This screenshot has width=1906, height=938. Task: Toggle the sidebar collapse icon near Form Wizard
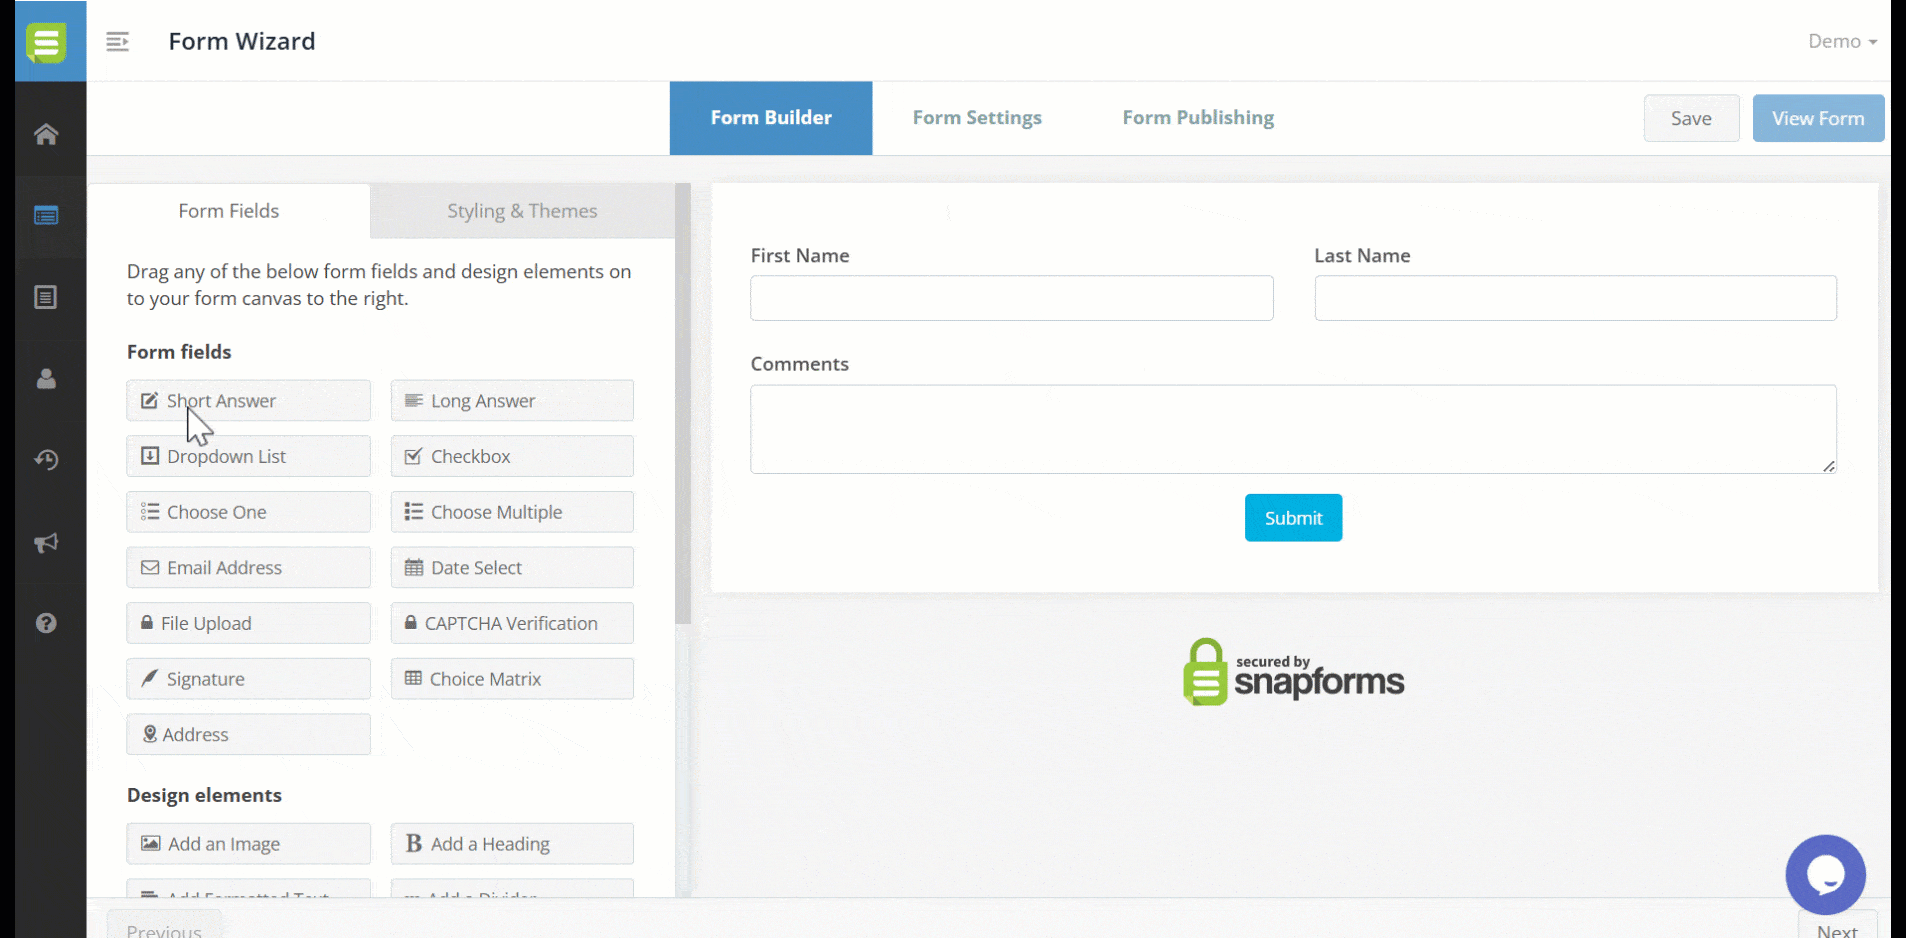tap(117, 41)
